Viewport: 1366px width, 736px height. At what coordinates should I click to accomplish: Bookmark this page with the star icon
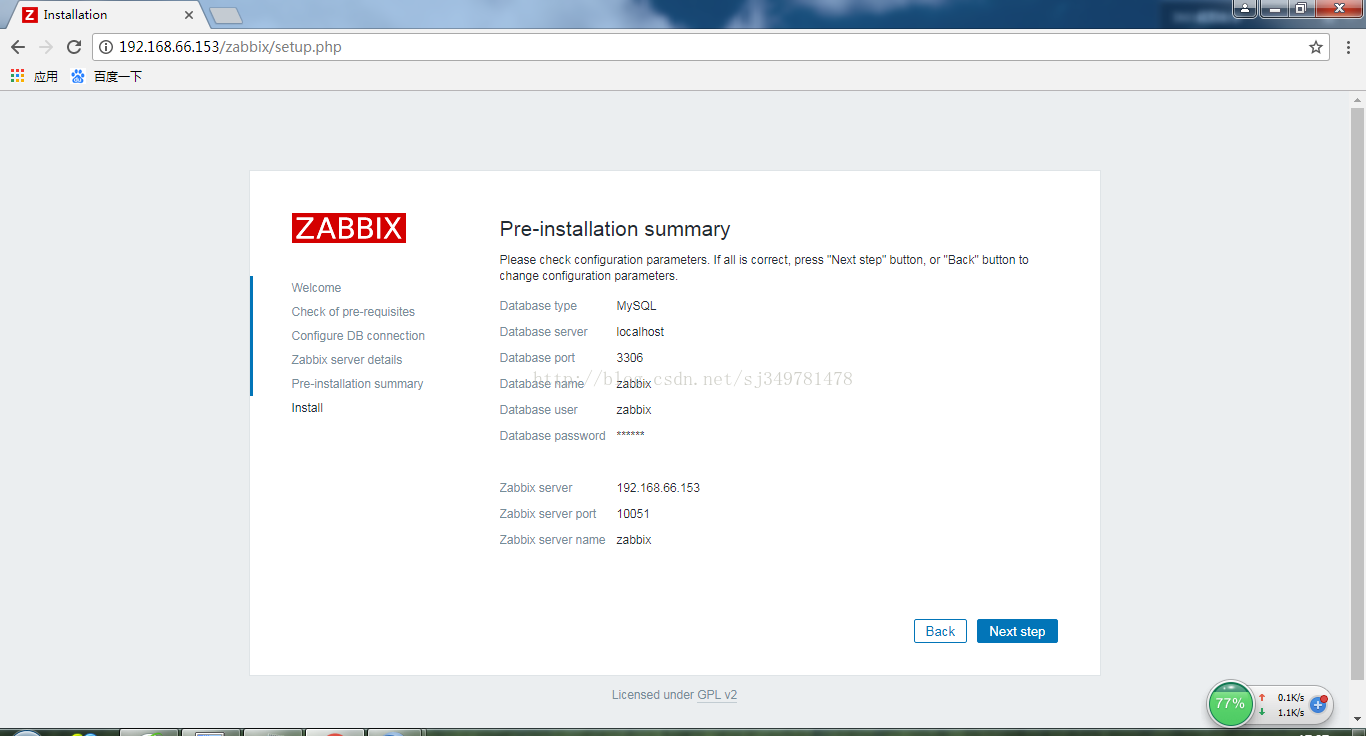pyautogui.click(x=1316, y=47)
